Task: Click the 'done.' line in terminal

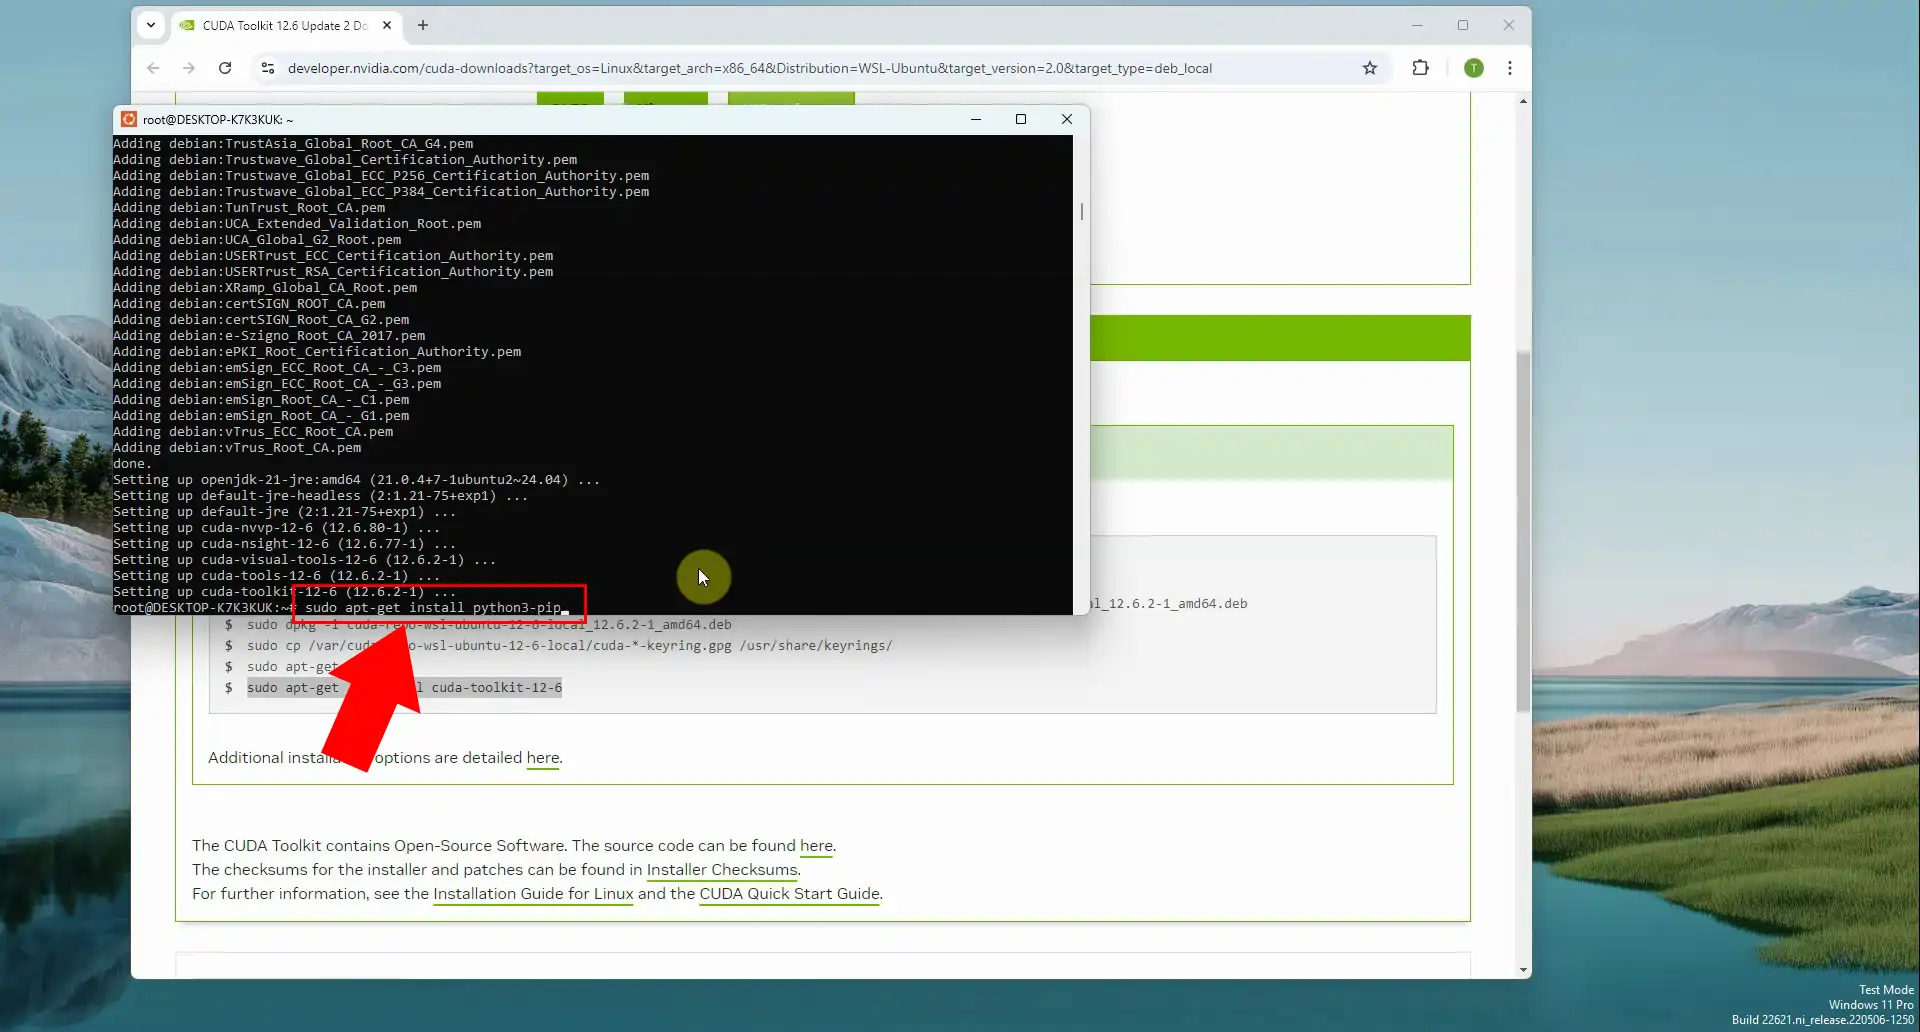Action: pyautogui.click(x=132, y=464)
